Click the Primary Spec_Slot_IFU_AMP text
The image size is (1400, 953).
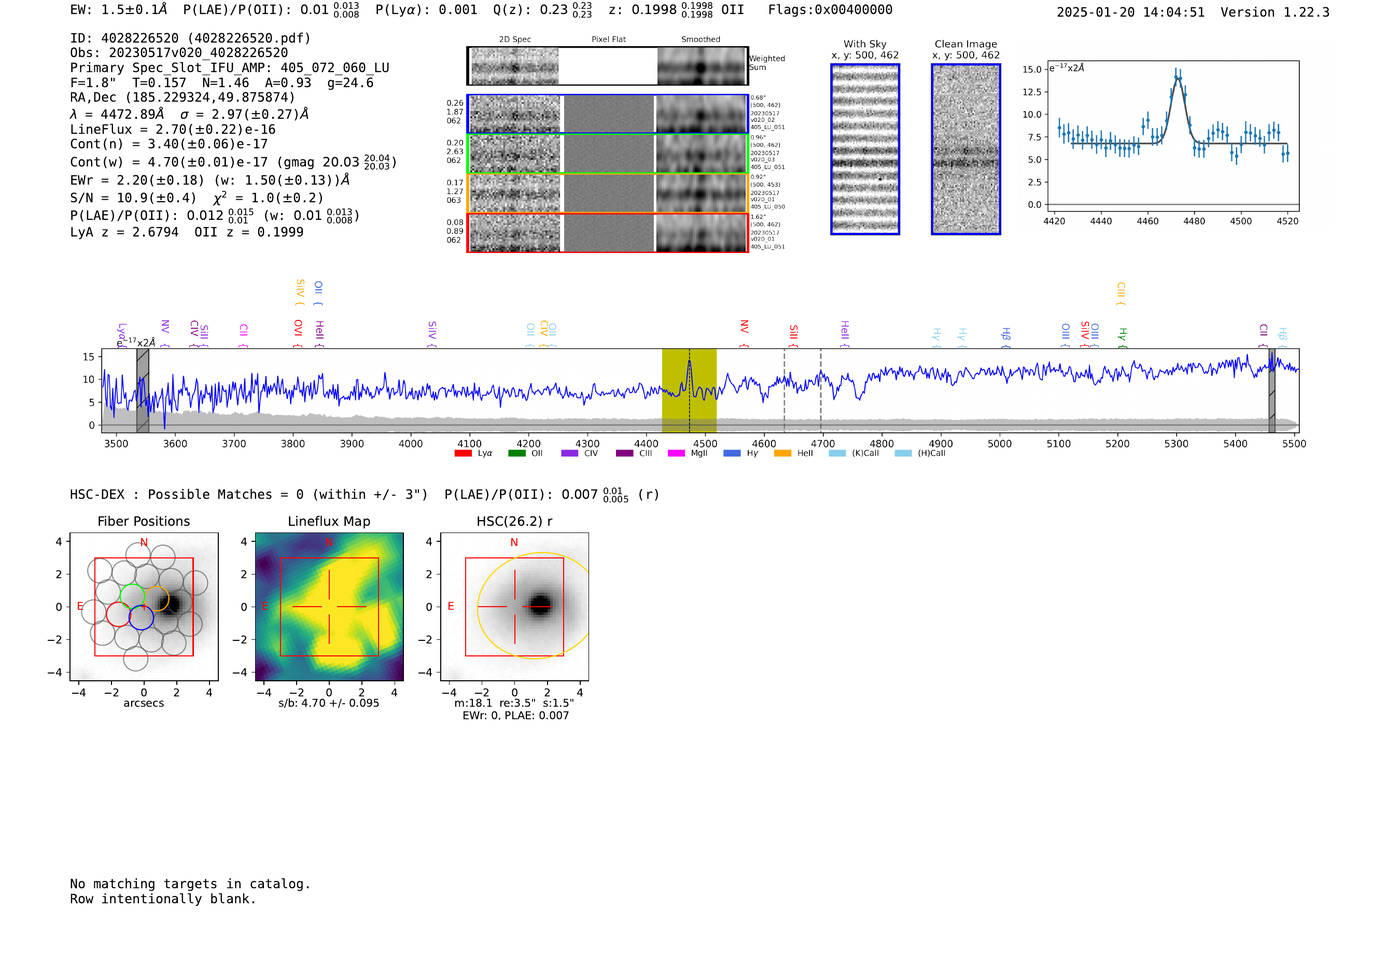230,68
